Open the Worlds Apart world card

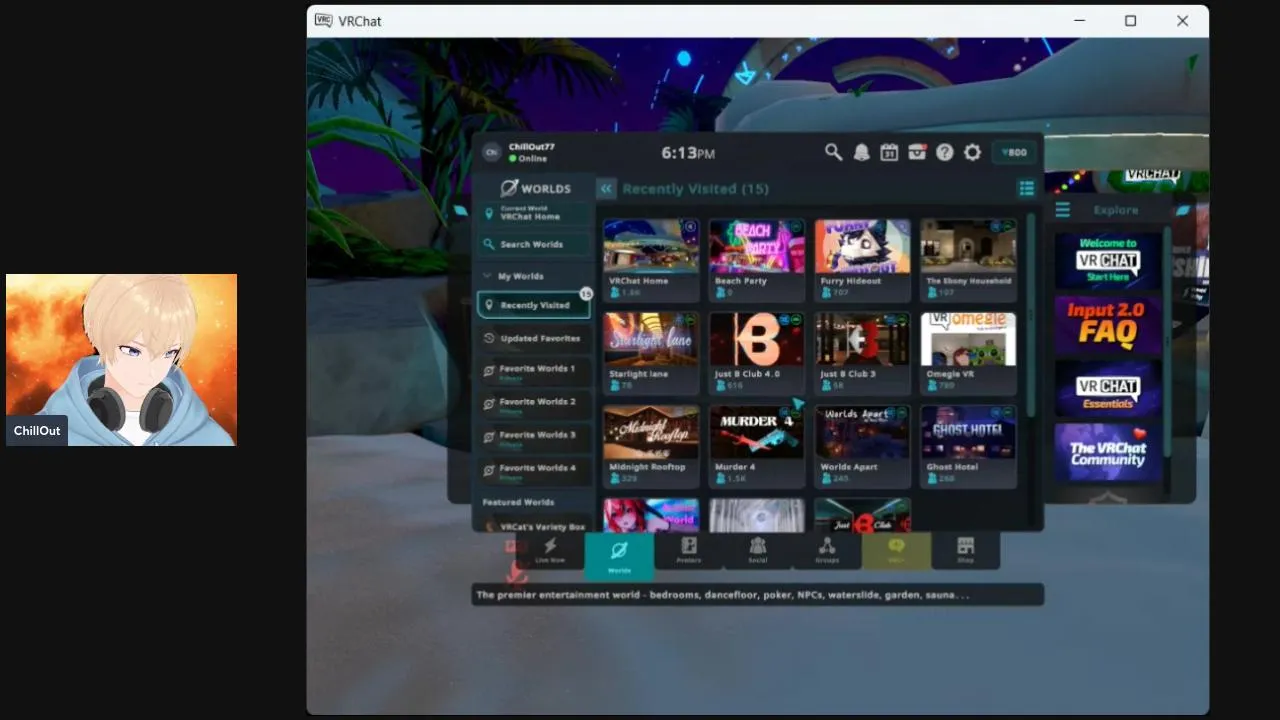point(862,446)
